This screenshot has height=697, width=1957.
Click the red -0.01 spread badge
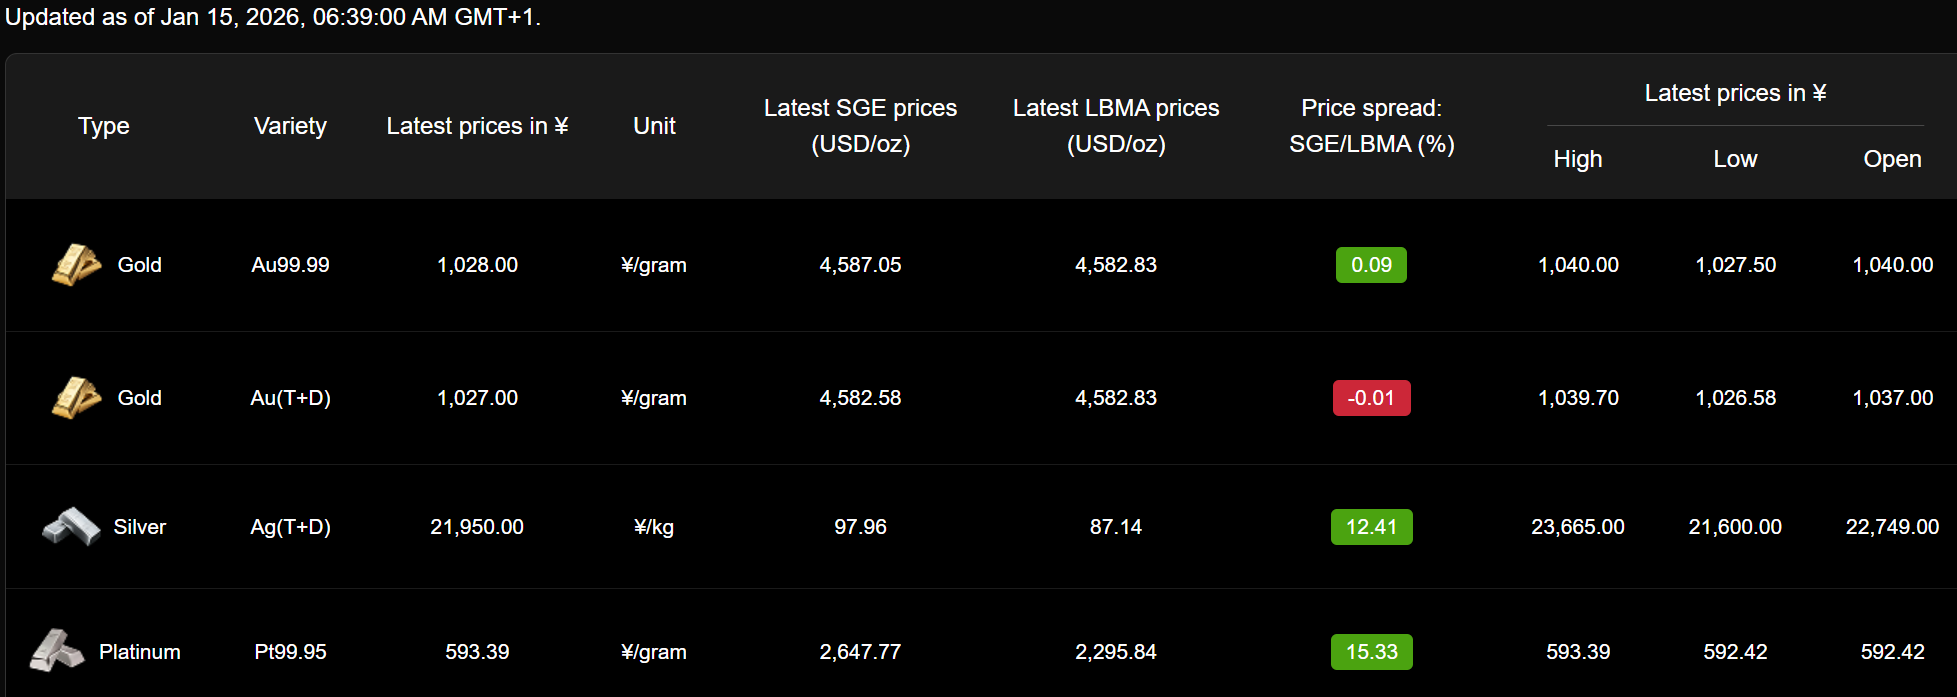coord(1371,398)
